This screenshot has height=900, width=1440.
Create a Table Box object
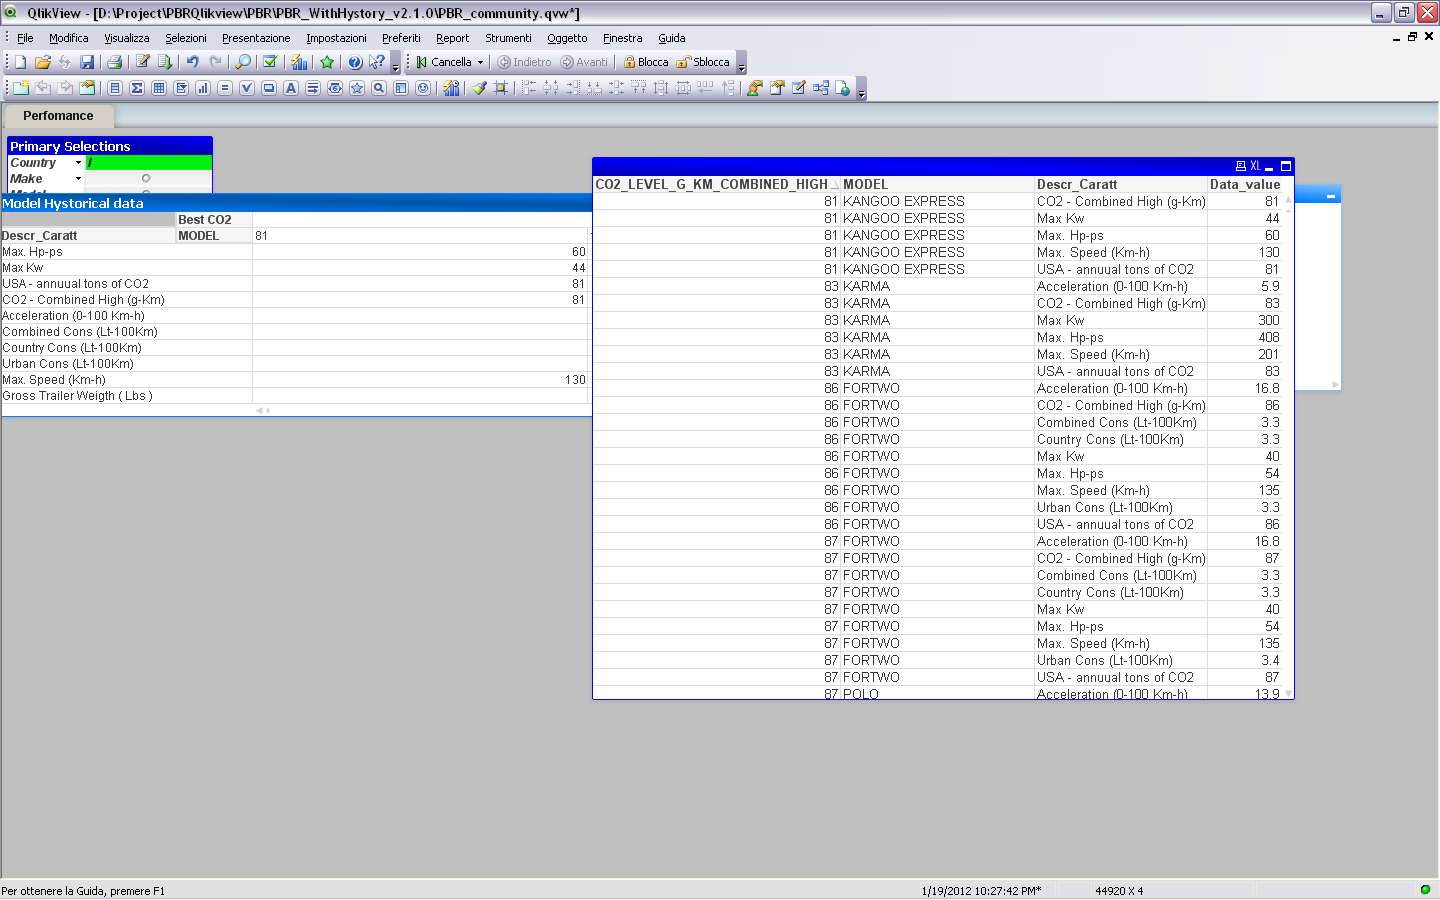159,88
